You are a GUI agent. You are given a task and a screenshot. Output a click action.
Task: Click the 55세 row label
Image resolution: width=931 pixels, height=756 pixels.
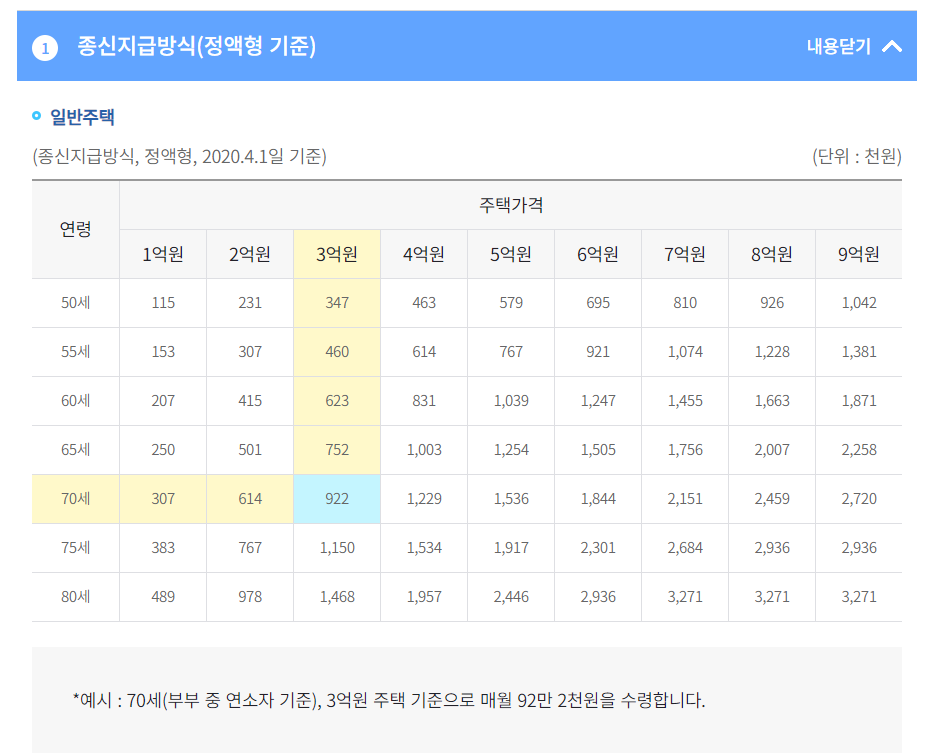coord(75,352)
